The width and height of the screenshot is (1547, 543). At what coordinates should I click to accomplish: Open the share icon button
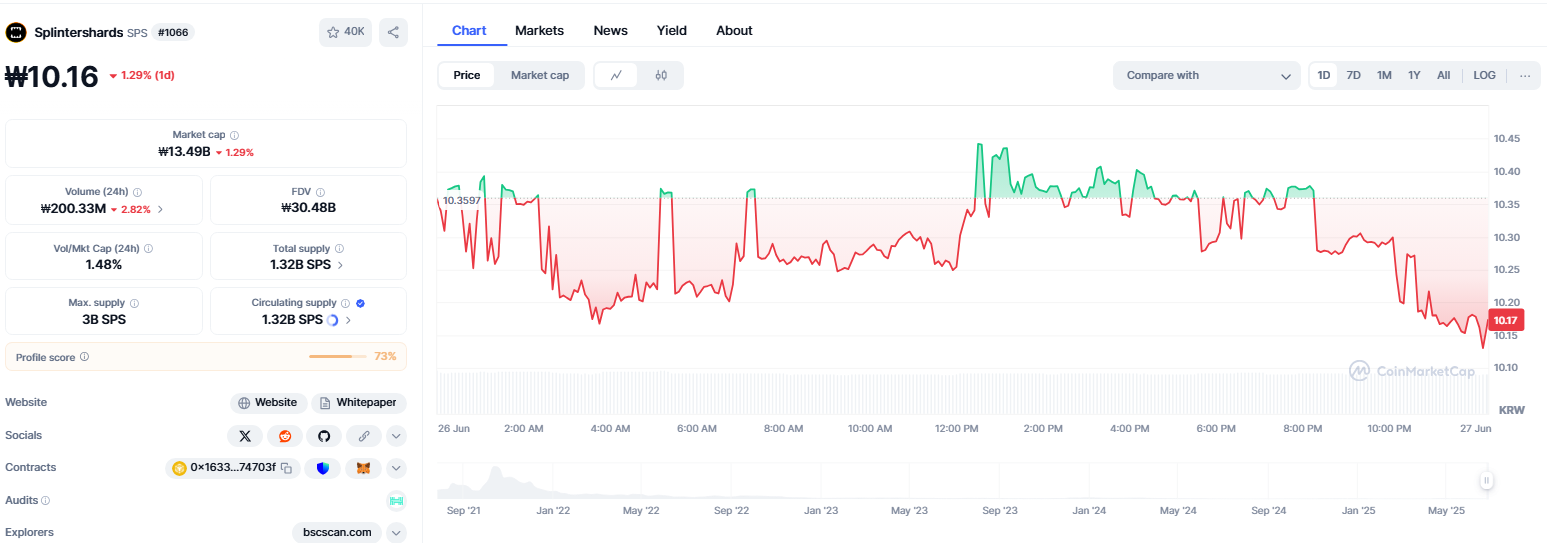tap(393, 32)
